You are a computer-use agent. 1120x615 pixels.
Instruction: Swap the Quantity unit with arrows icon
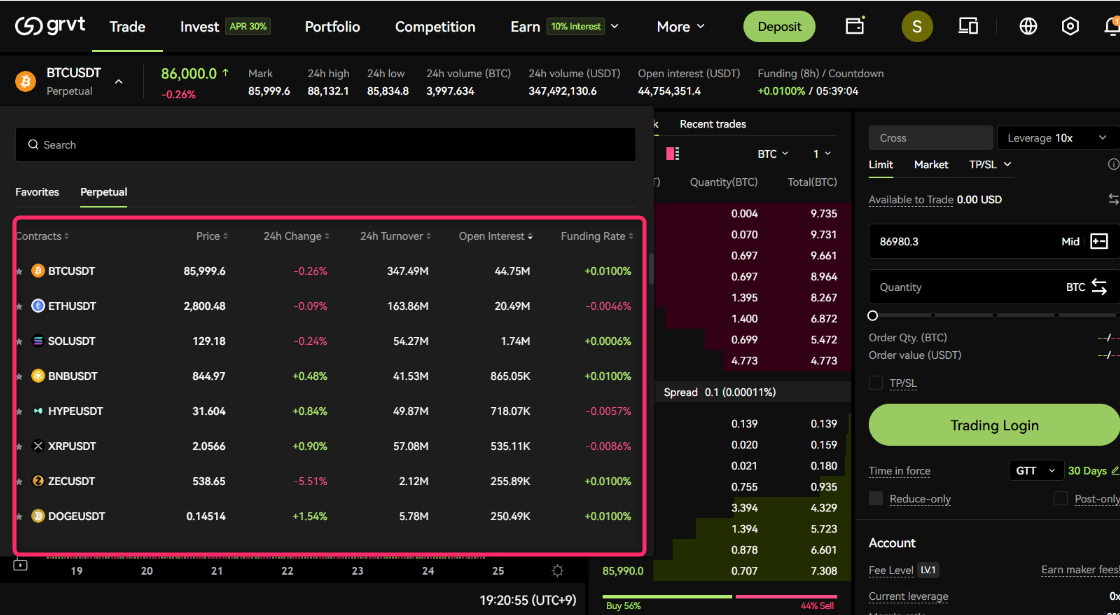click(1099, 287)
